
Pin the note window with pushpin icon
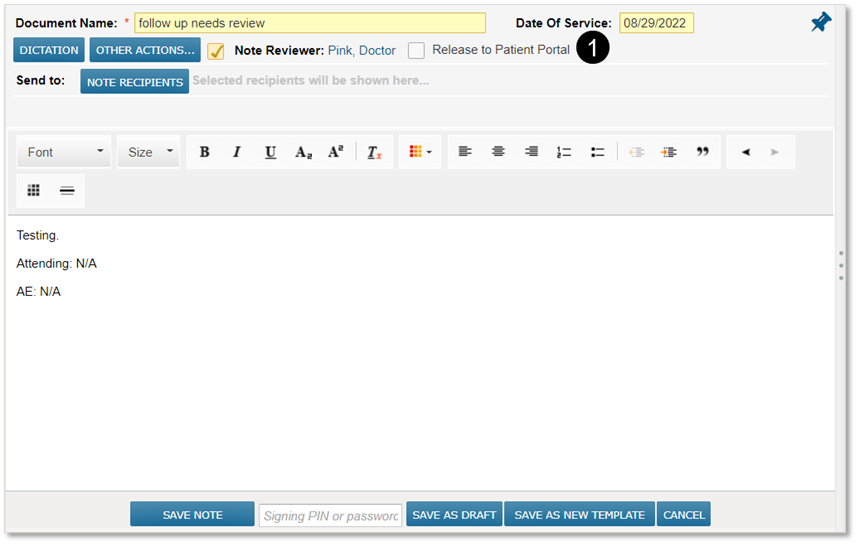[820, 23]
